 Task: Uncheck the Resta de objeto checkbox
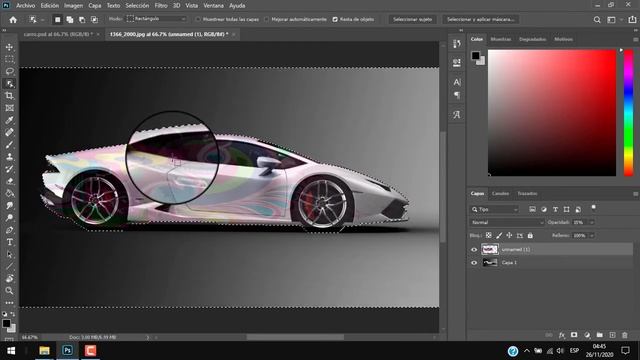coord(335,19)
